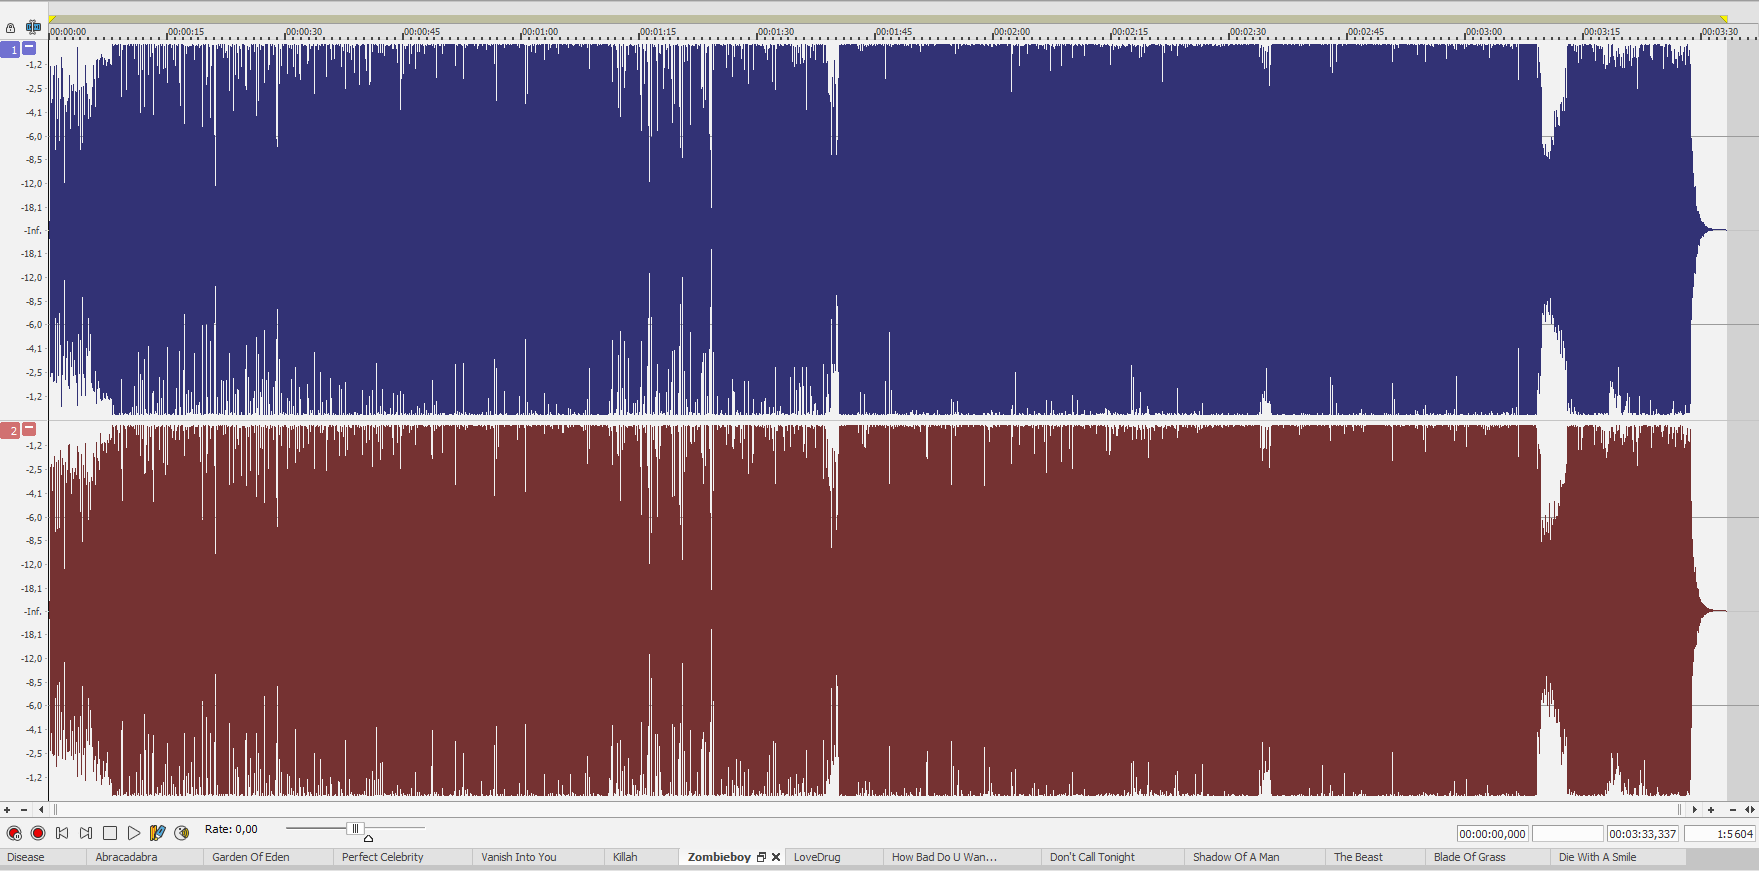
Task: Click the edit mode selector icon beside the lock
Action: pos(33,27)
